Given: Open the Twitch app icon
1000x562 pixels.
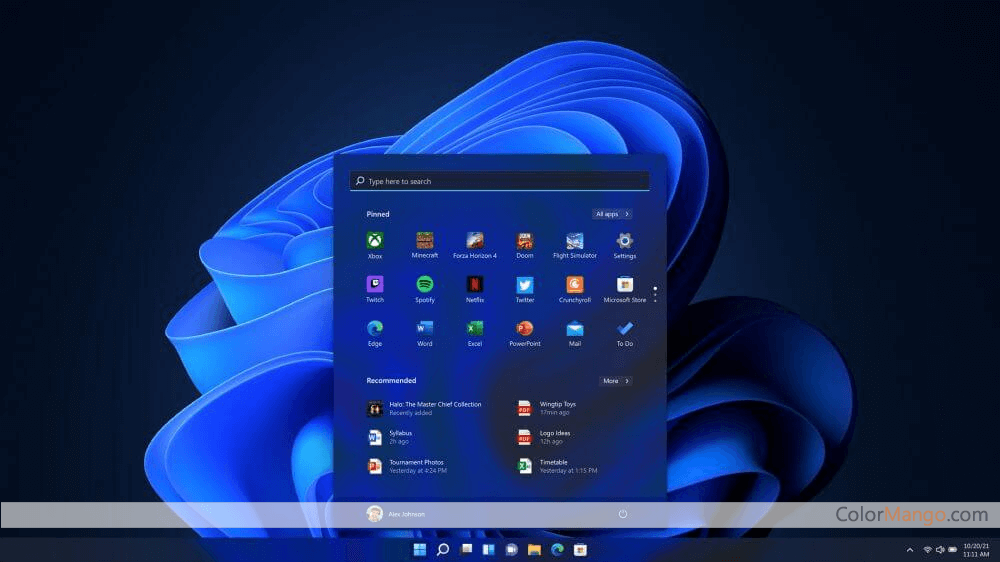Looking at the screenshot, I should pyautogui.click(x=375, y=285).
